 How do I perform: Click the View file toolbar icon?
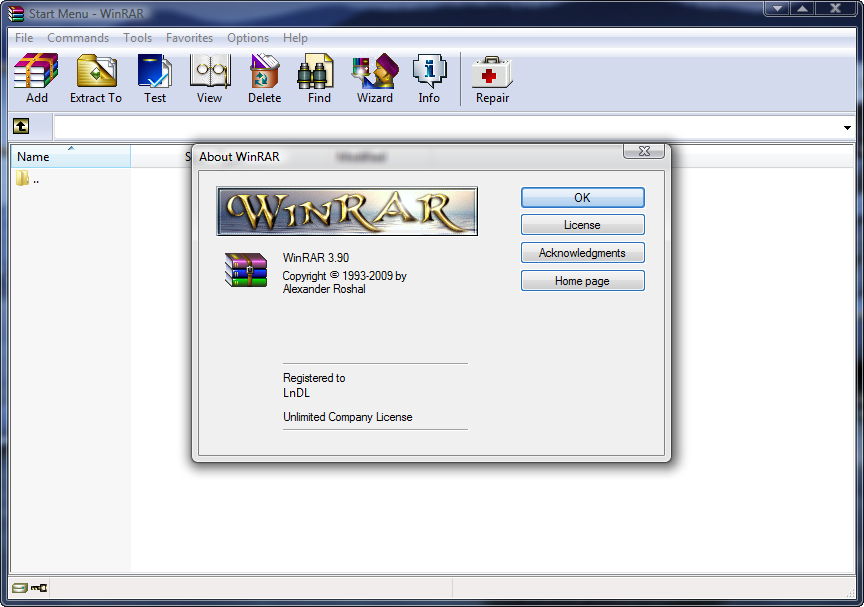[209, 78]
